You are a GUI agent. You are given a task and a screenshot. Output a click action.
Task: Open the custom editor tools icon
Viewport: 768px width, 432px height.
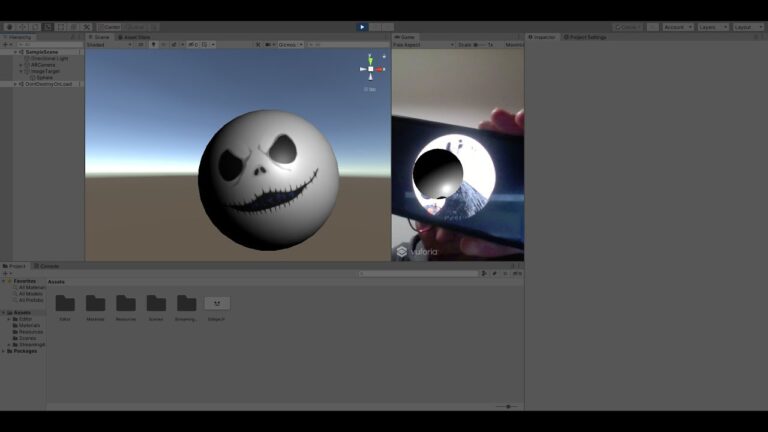(x=87, y=27)
